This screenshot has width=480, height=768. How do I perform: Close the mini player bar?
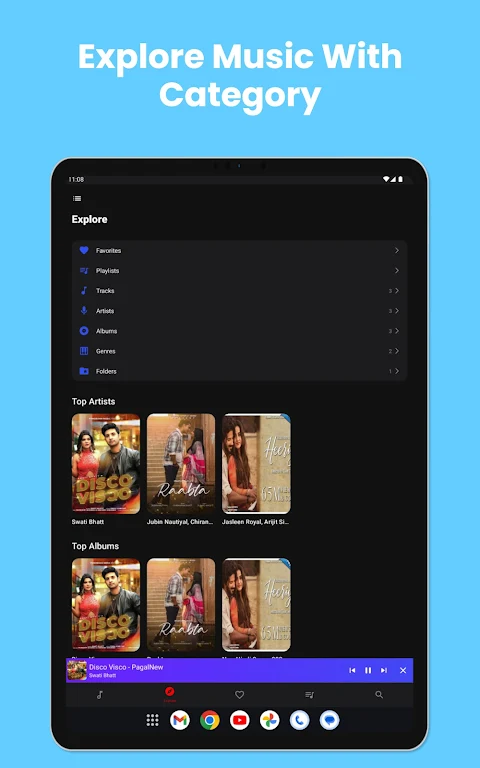403,670
